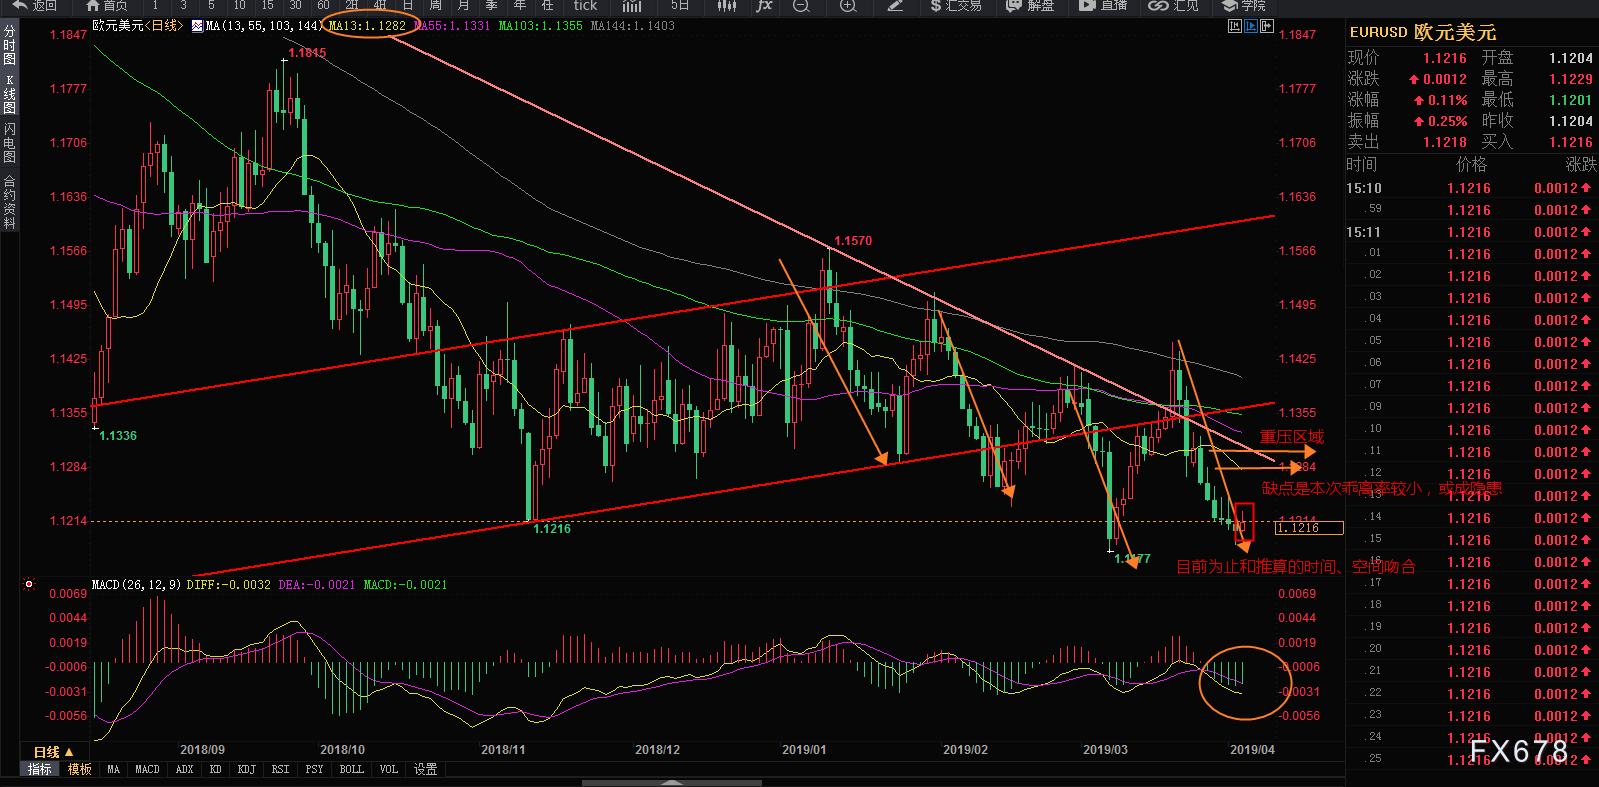
Task: Click the third chart layout icon
Action: click(x=1267, y=26)
